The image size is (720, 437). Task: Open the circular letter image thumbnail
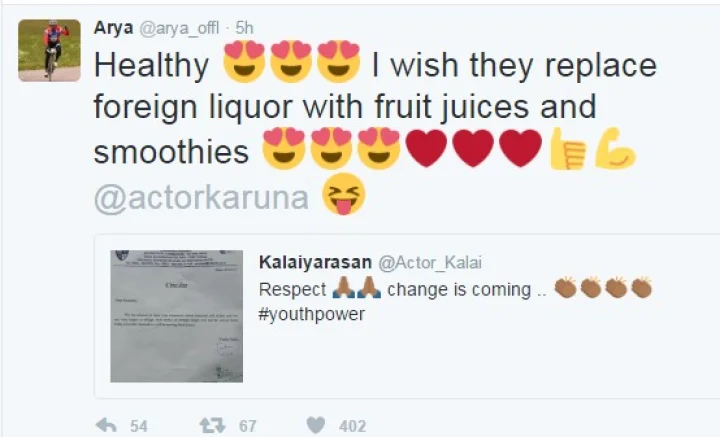tap(176, 316)
